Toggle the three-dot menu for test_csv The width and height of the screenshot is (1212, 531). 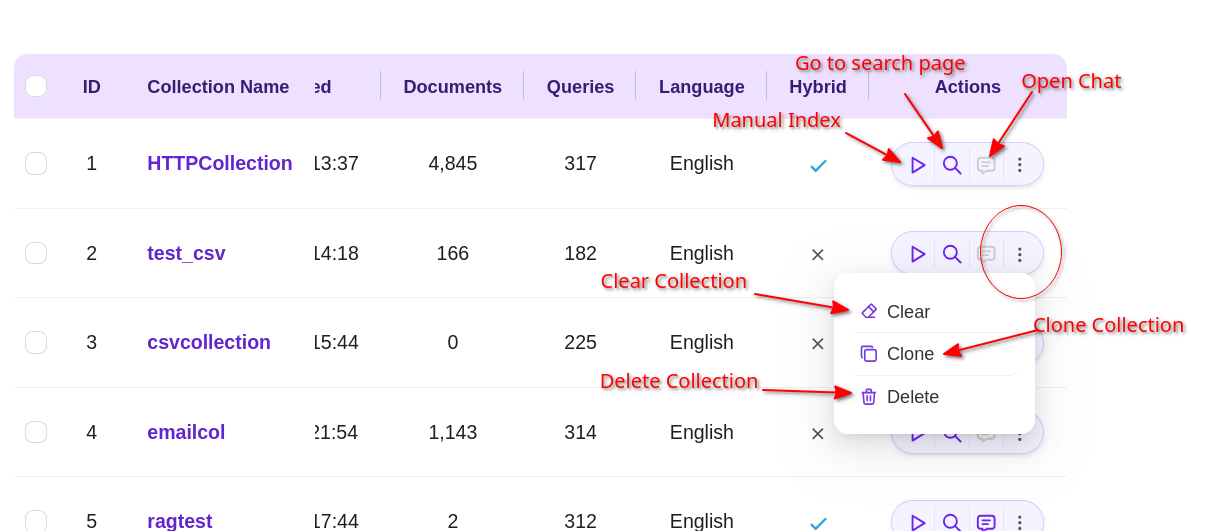tap(1020, 254)
